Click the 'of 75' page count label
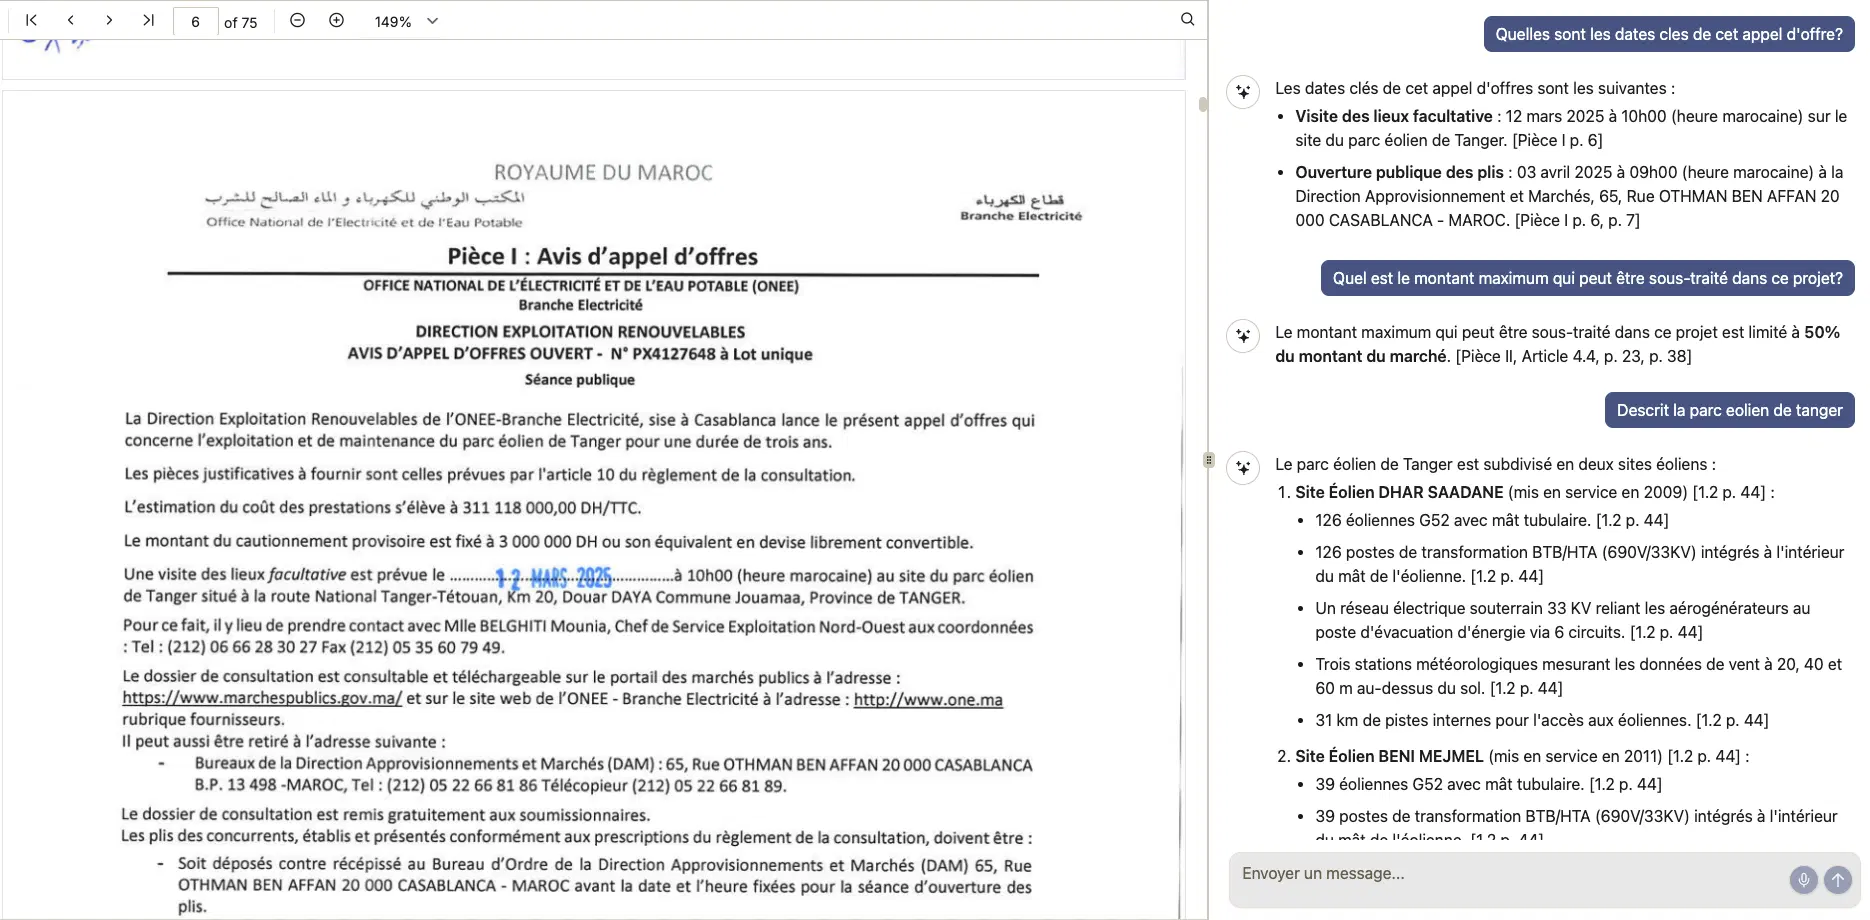1870x920 pixels. (240, 22)
